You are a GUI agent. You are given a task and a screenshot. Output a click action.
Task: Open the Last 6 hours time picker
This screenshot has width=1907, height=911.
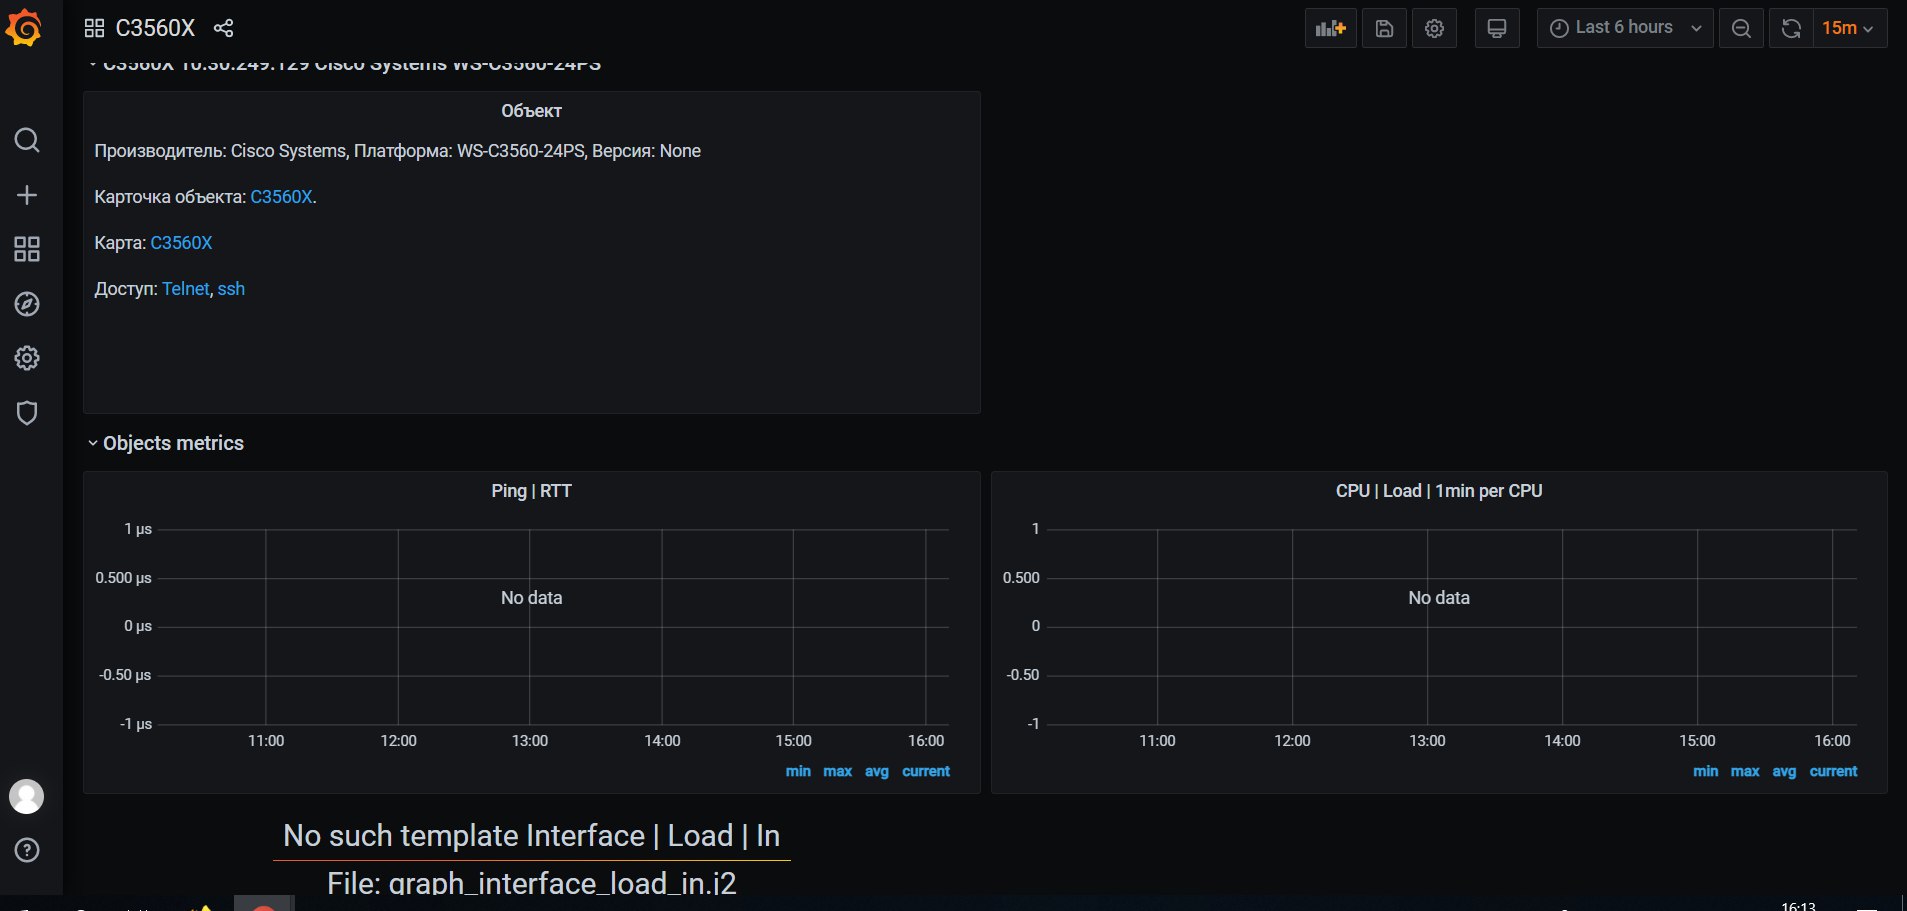(1625, 28)
